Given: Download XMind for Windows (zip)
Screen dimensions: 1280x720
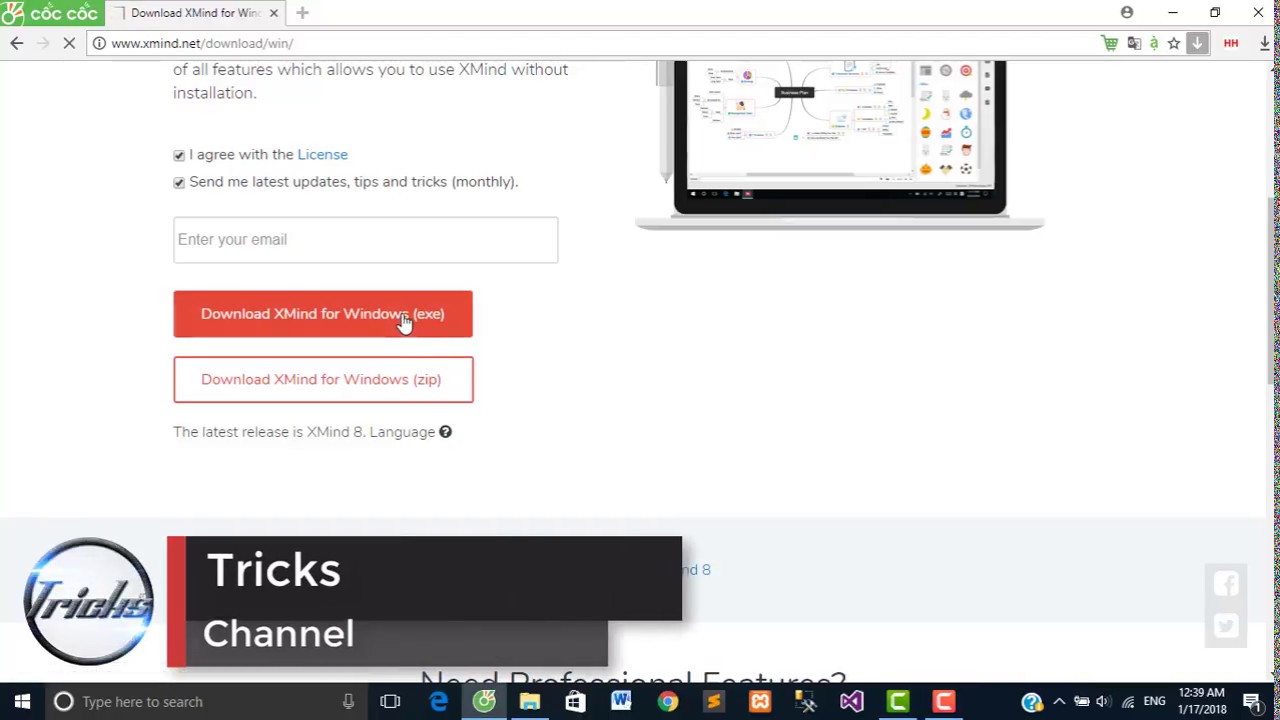Looking at the screenshot, I should [x=323, y=380].
